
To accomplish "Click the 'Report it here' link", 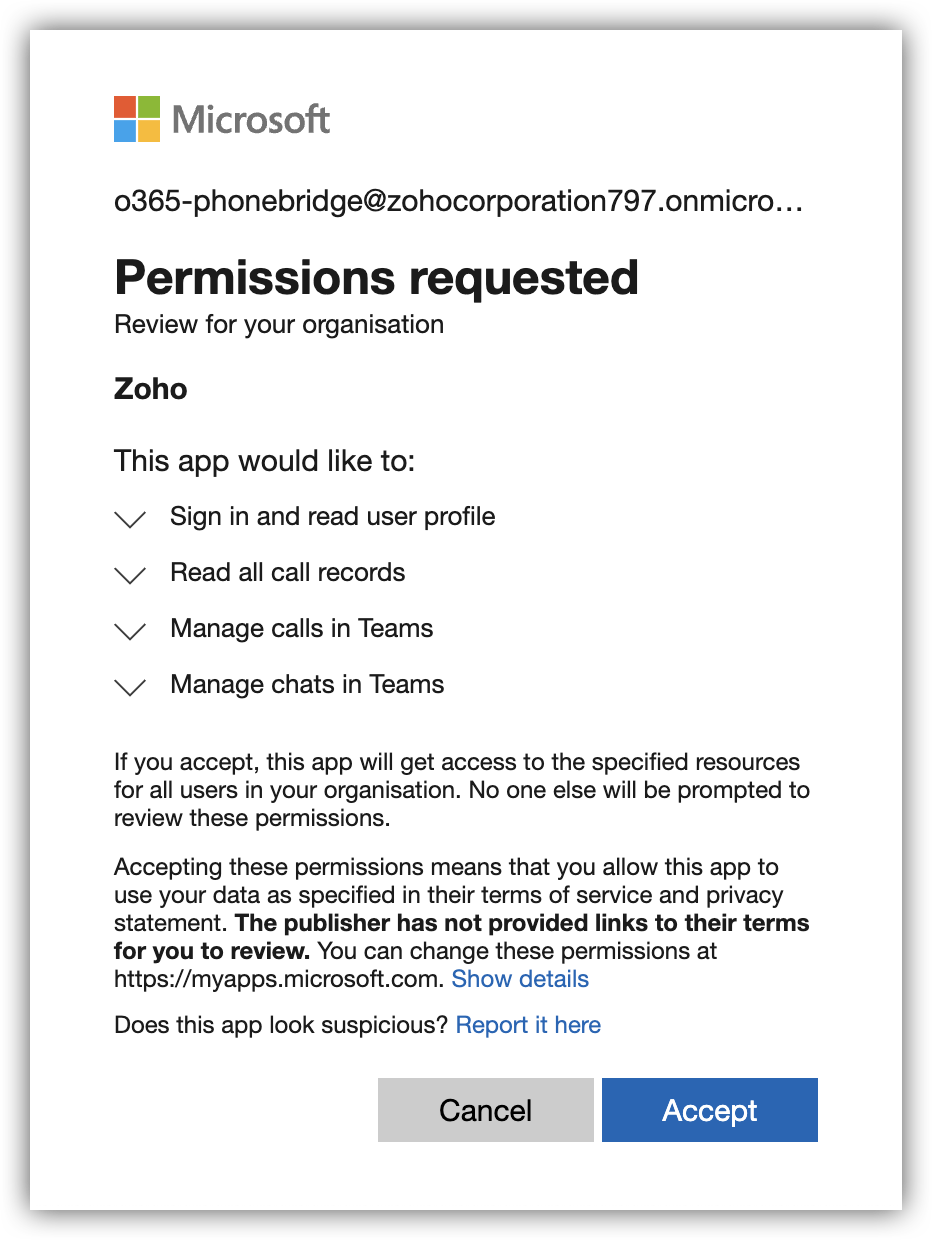I will [528, 1025].
